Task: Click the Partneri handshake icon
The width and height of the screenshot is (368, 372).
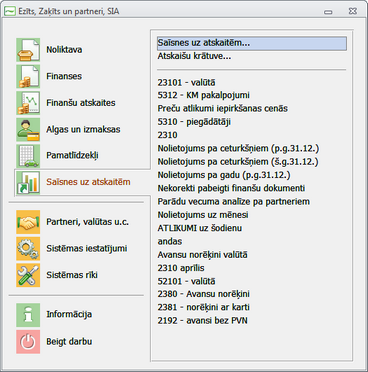Action: point(28,222)
